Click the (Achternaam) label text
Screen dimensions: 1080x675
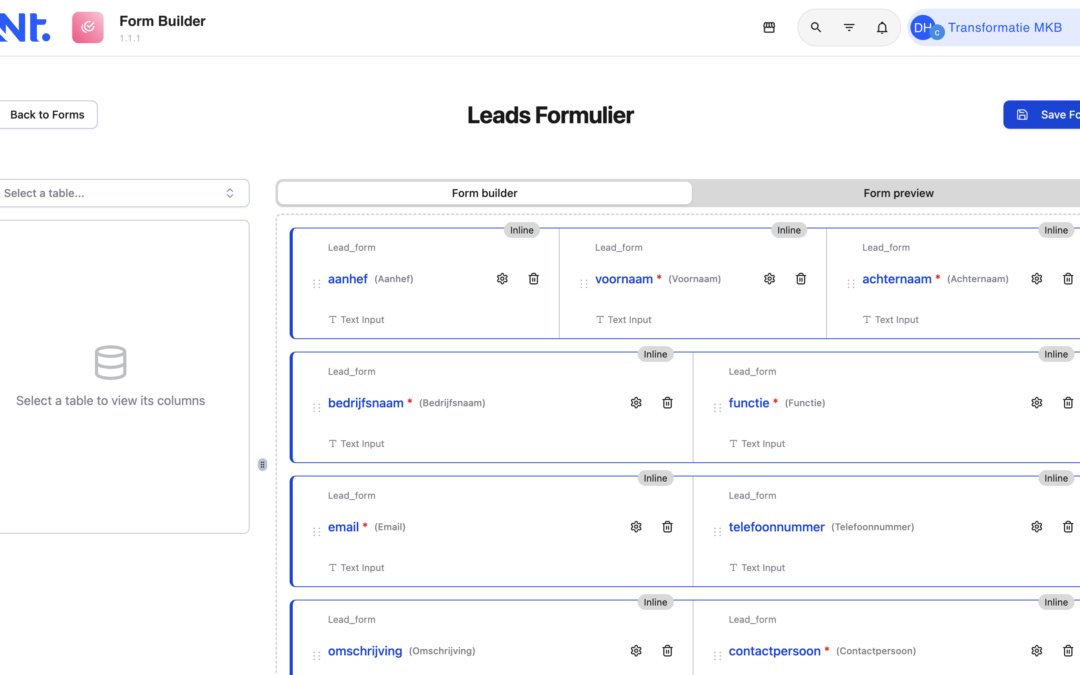[977, 279]
